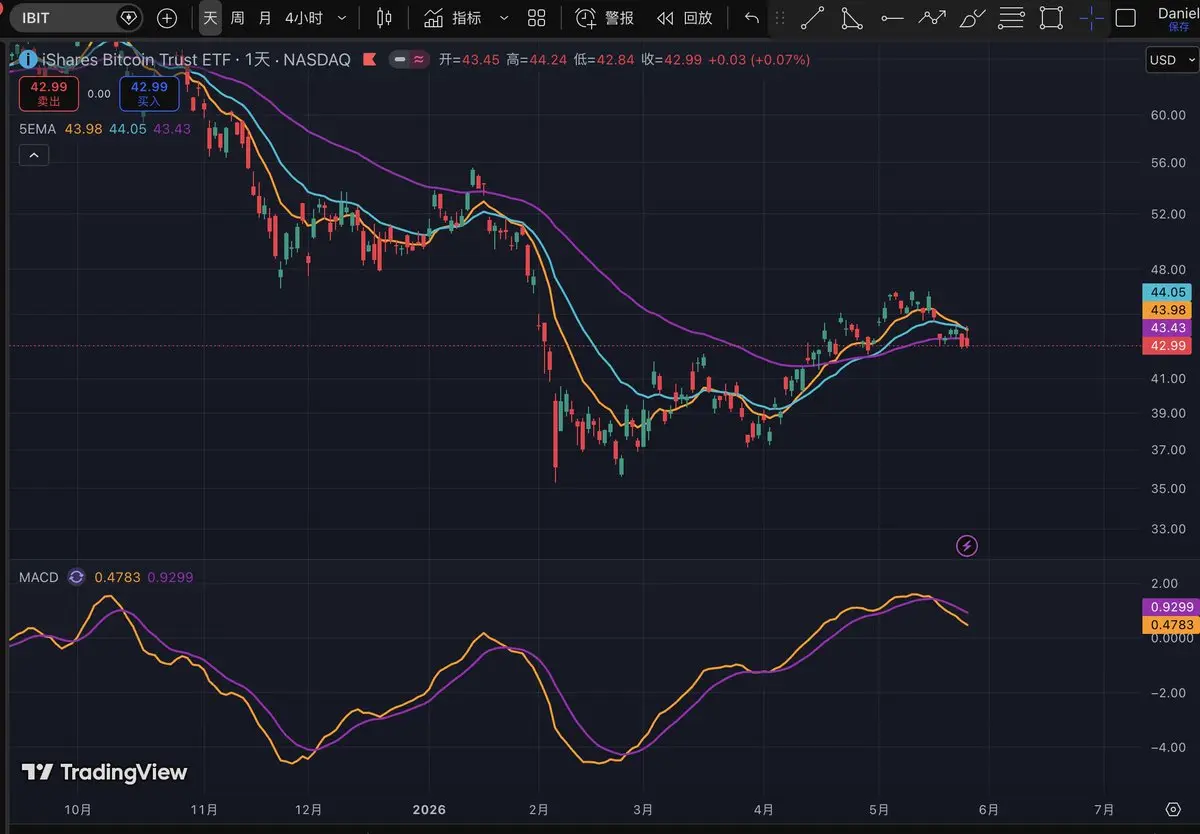Click the 5月 label on the time axis

tap(879, 809)
